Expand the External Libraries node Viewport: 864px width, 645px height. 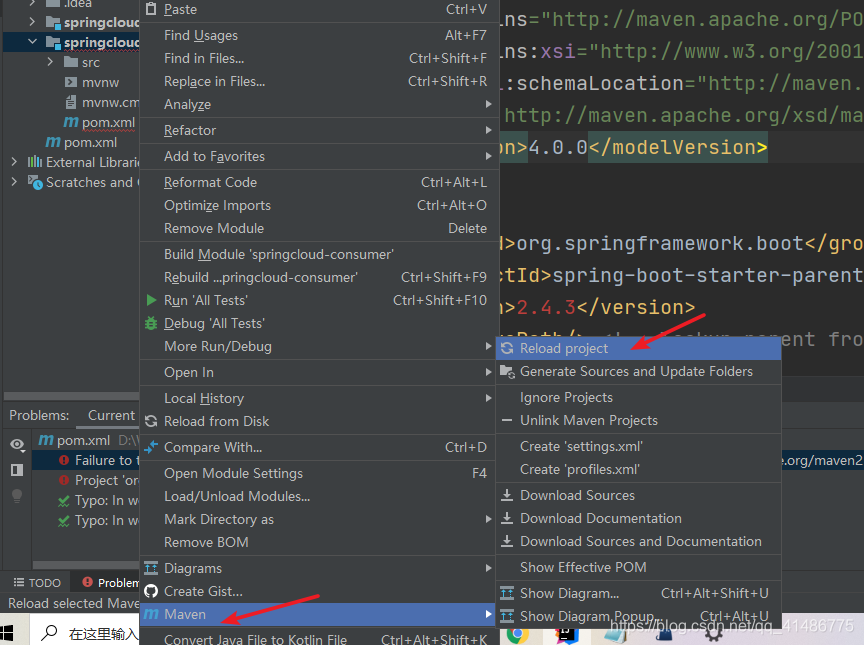click(14, 162)
